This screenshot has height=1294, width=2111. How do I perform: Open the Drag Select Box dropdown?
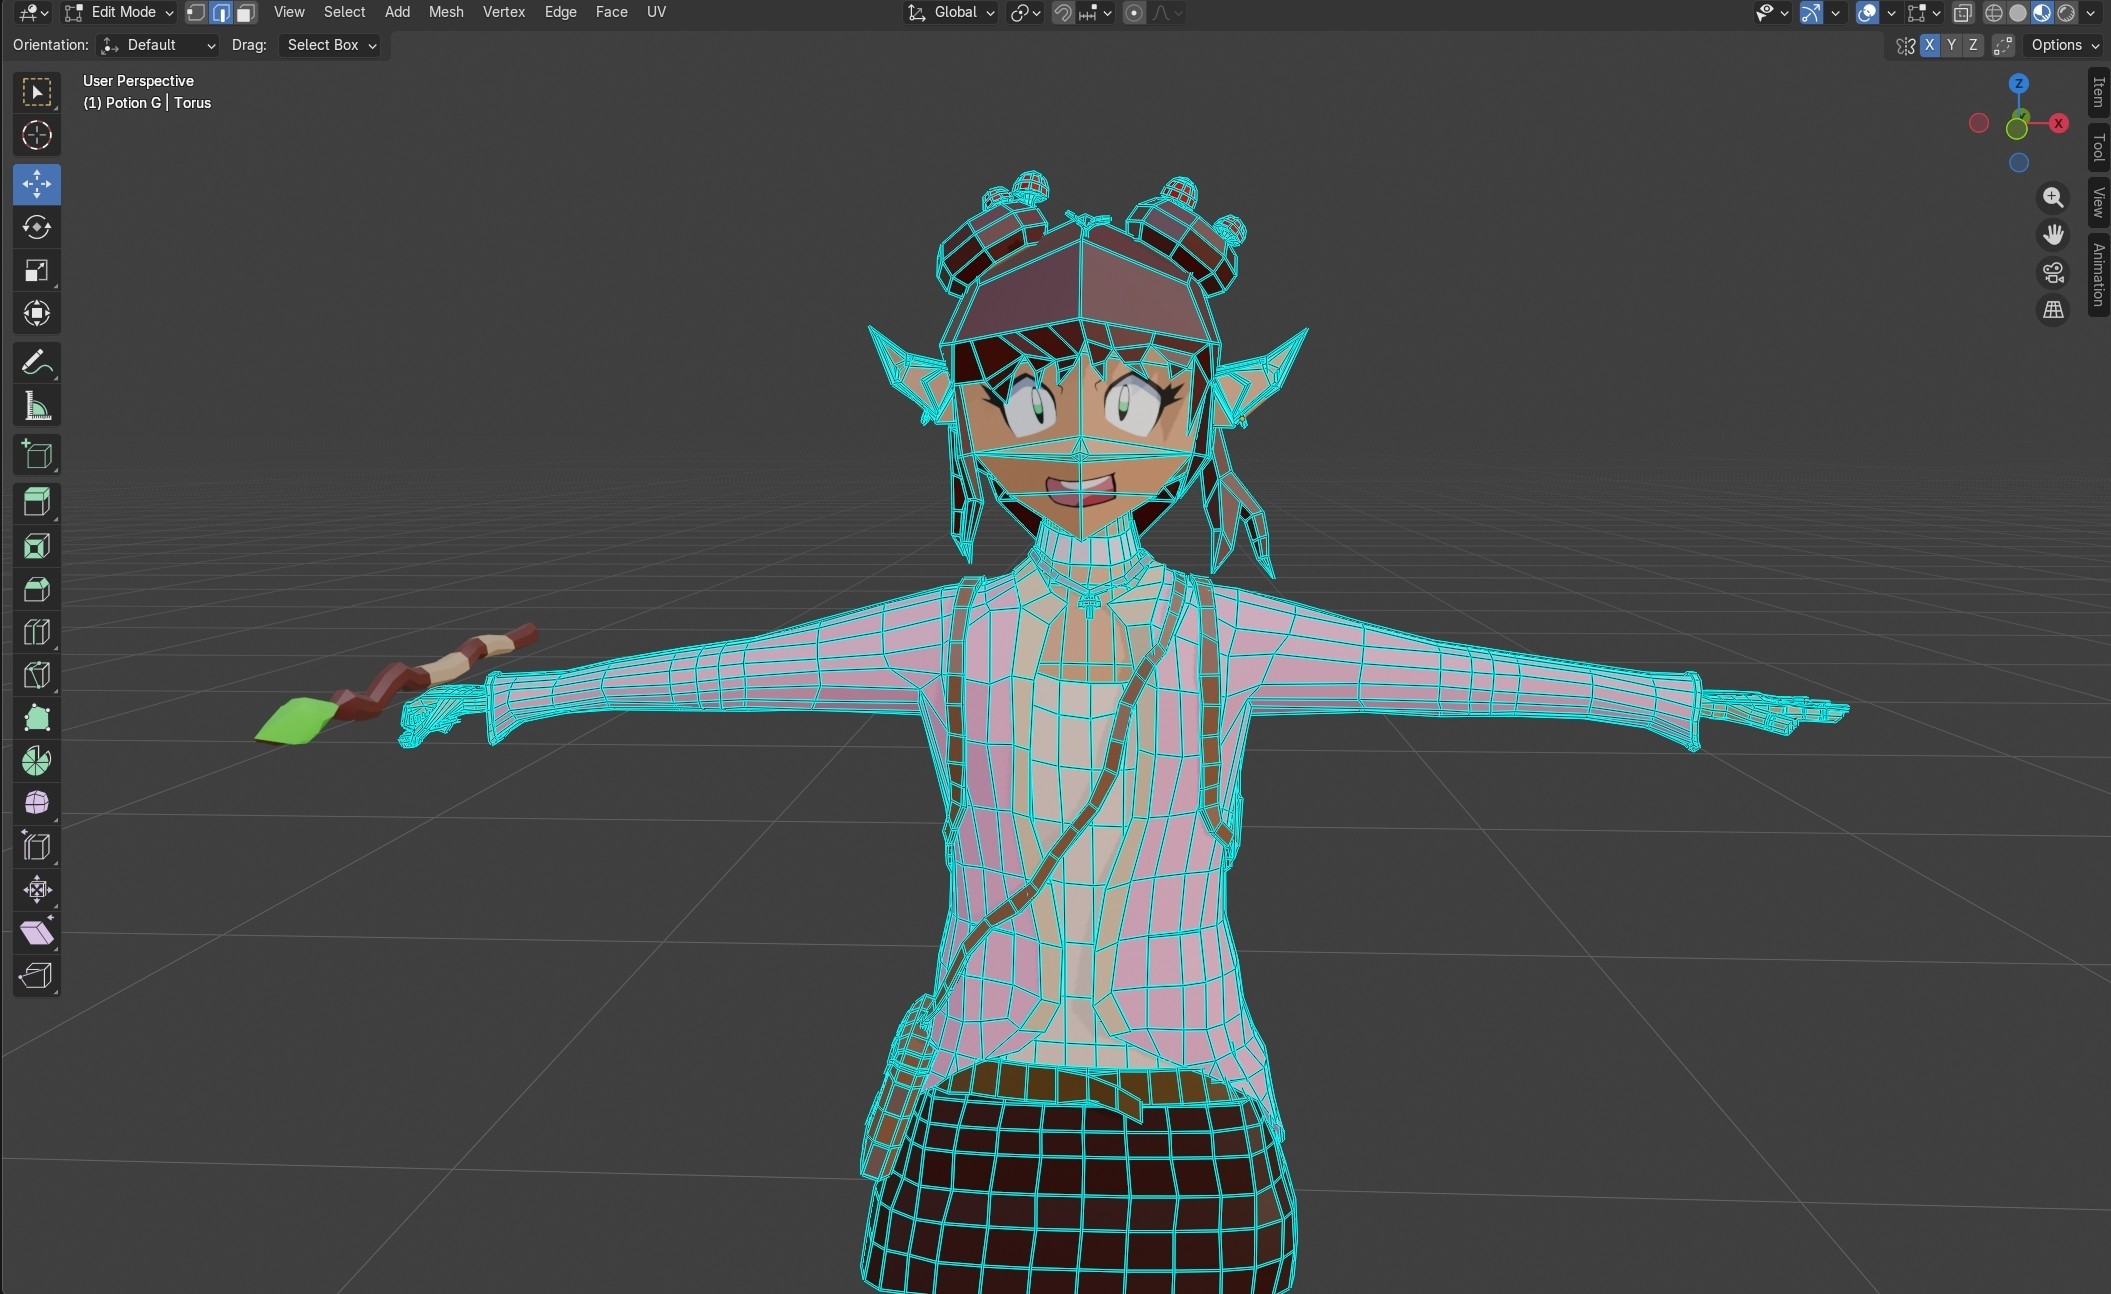pyautogui.click(x=331, y=45)
